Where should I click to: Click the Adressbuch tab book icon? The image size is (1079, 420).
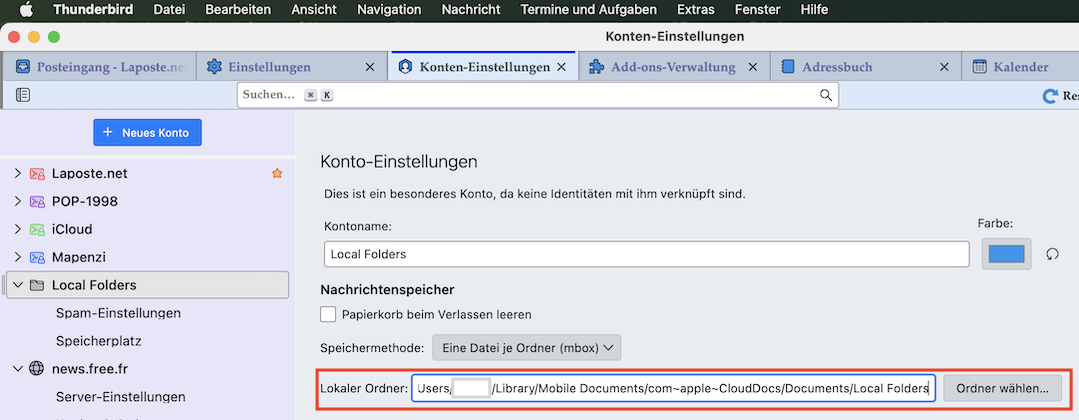[789, 67]
